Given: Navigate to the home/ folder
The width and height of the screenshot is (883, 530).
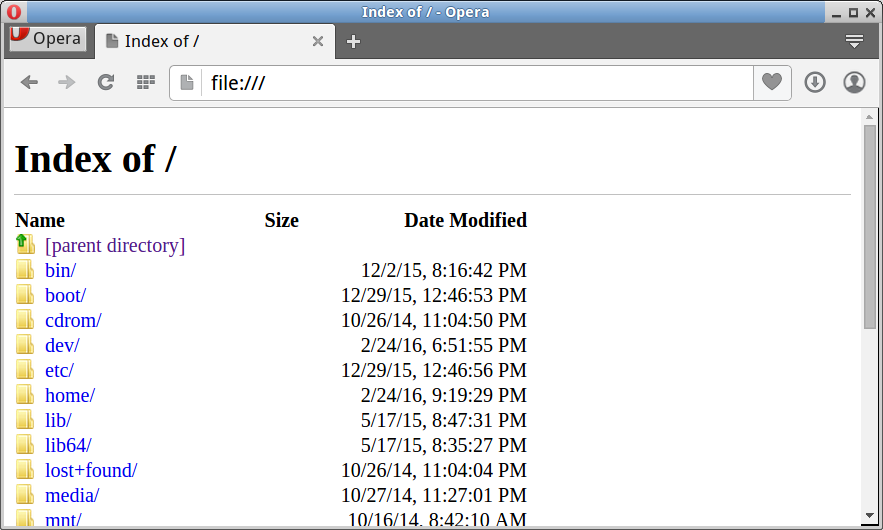Looking at the screenshot, I should pyautogui.click(x=70, y=395).
